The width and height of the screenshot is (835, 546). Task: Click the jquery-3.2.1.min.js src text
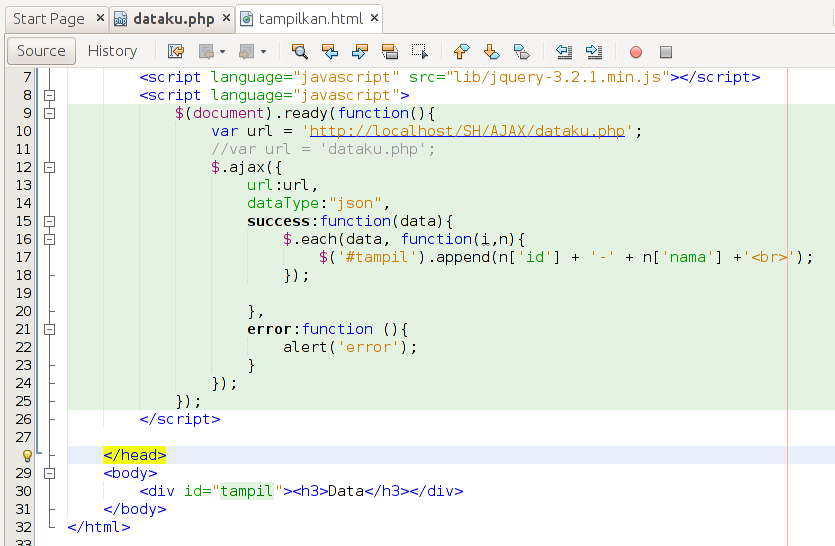click(558, 77)
